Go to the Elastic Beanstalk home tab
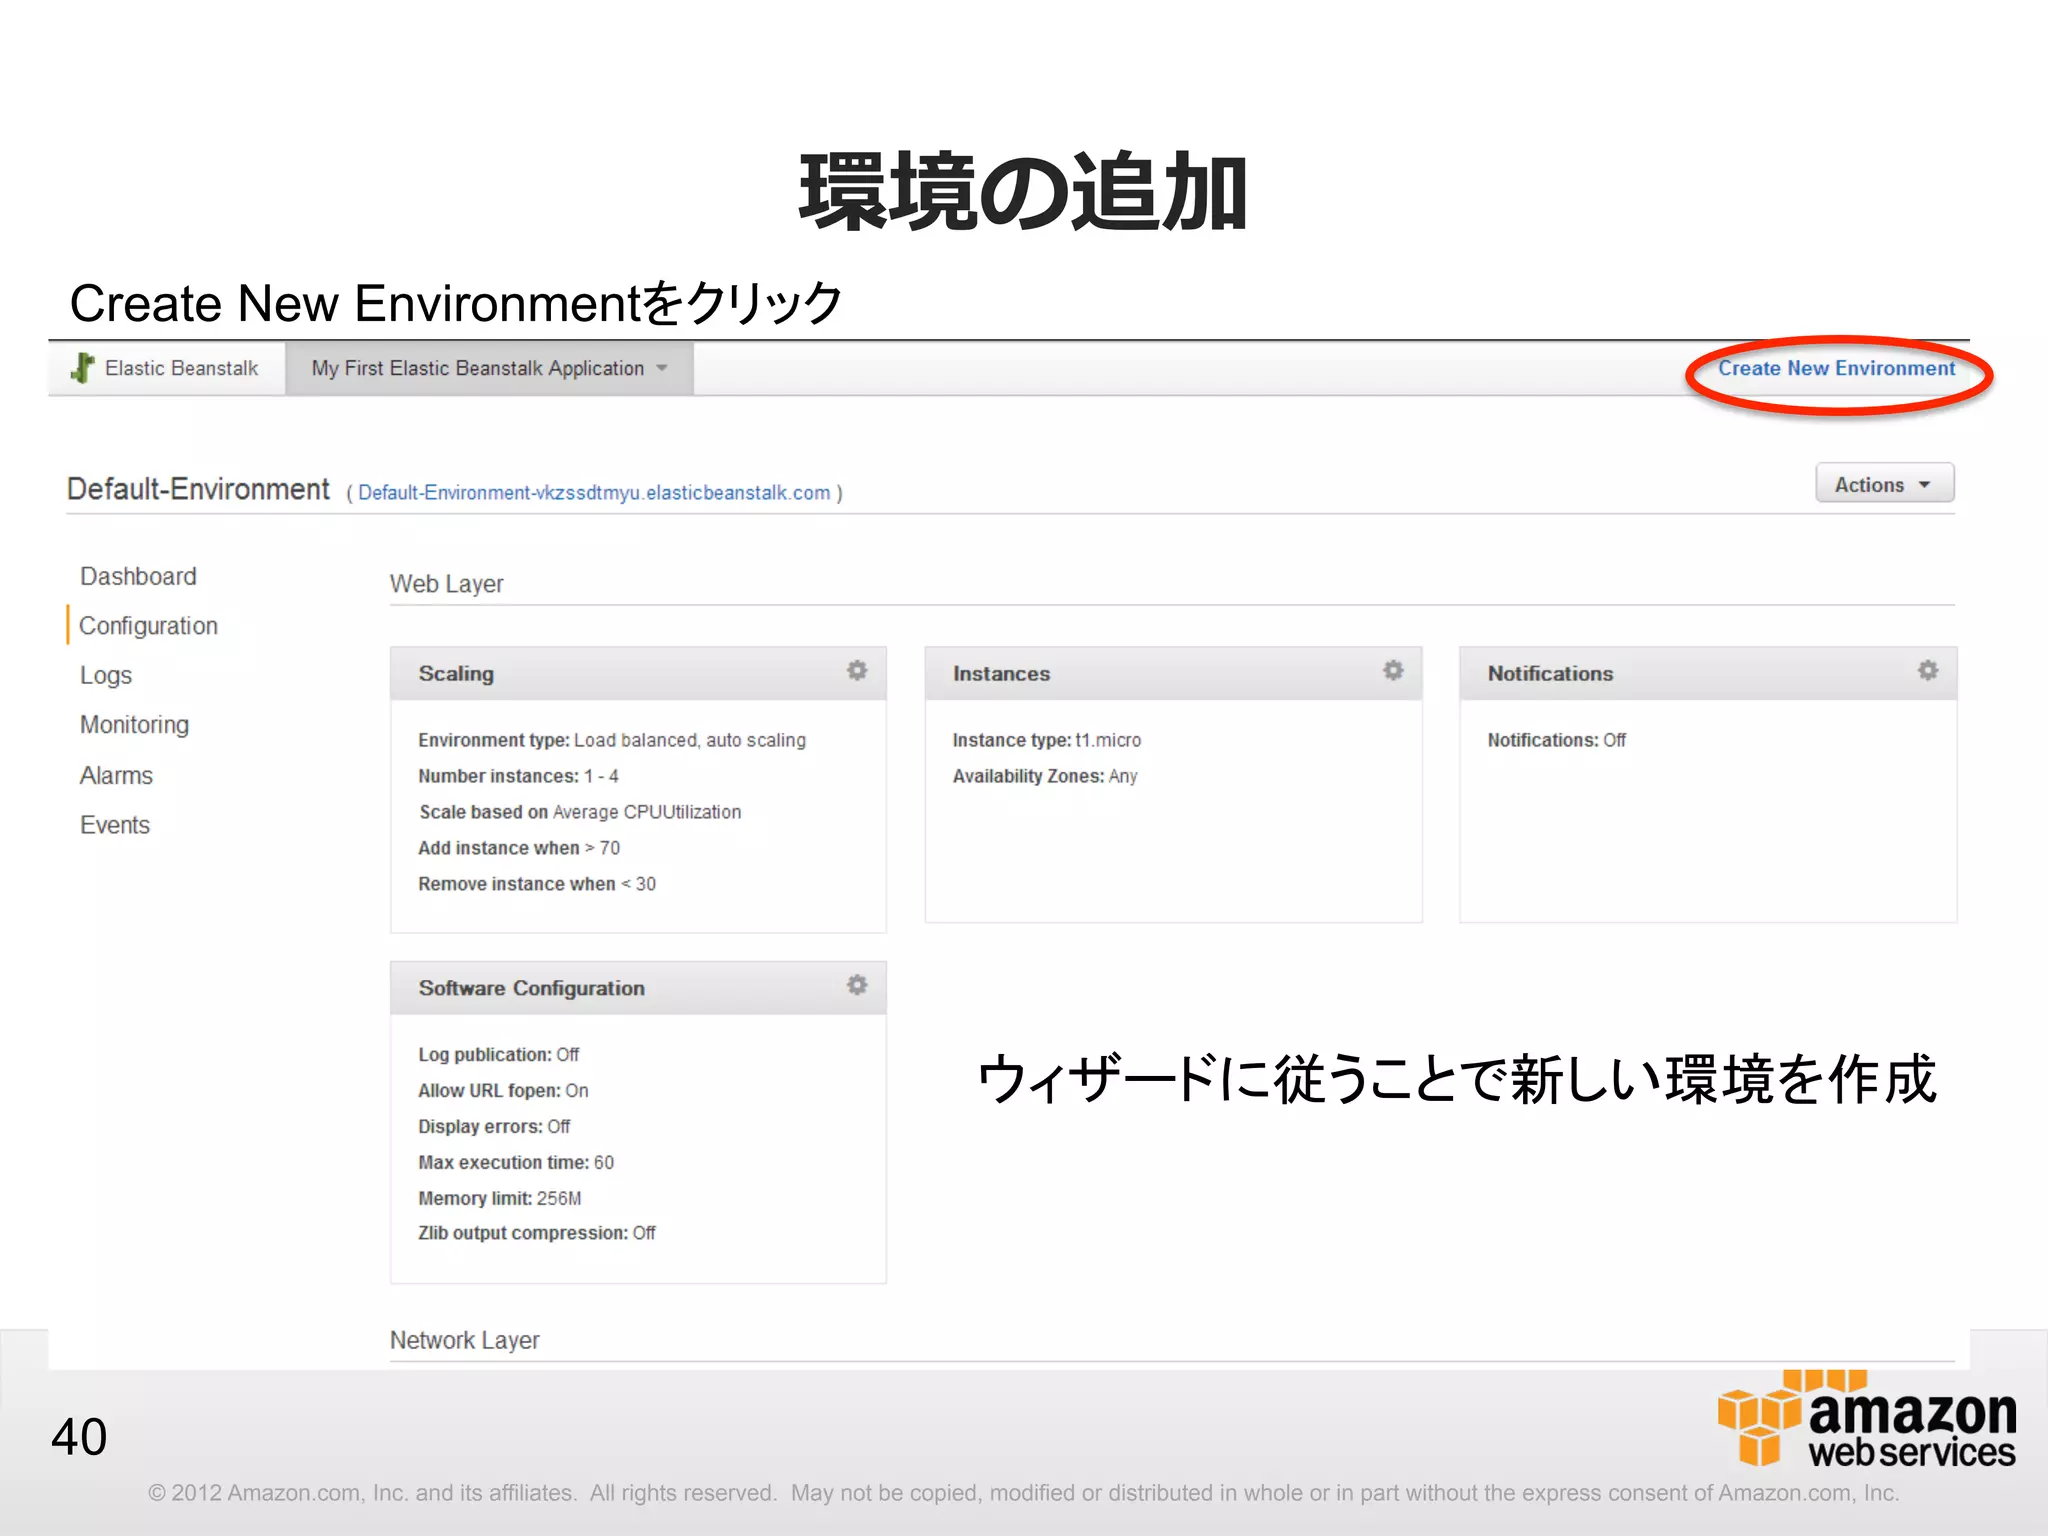This screenshot has height=1536, width=2048. [167, 368]
